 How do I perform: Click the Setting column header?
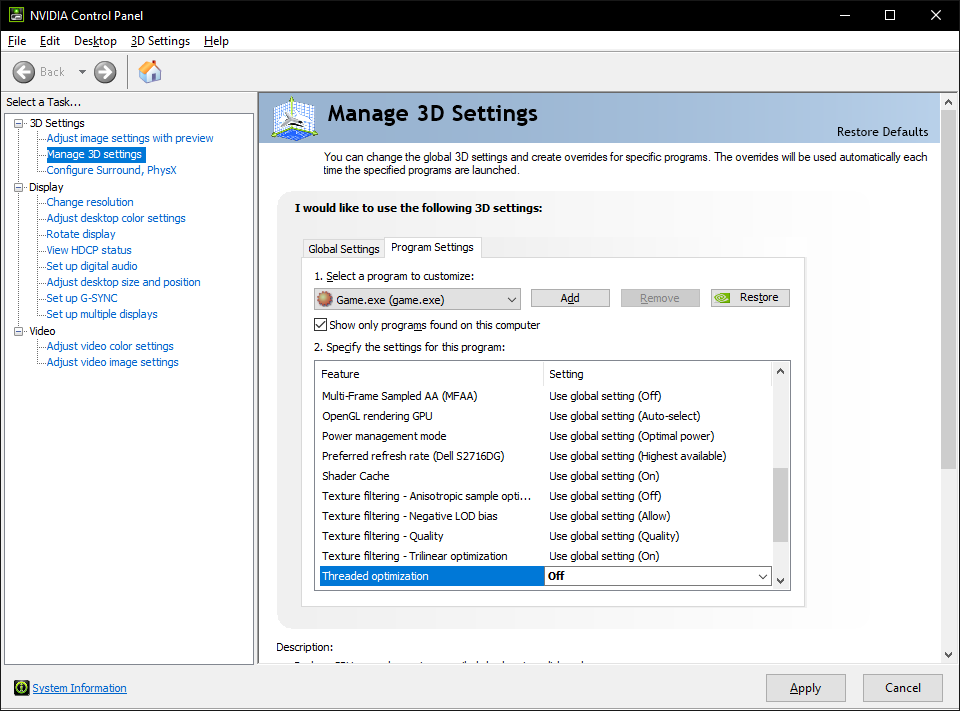click(x=657, y=374)
